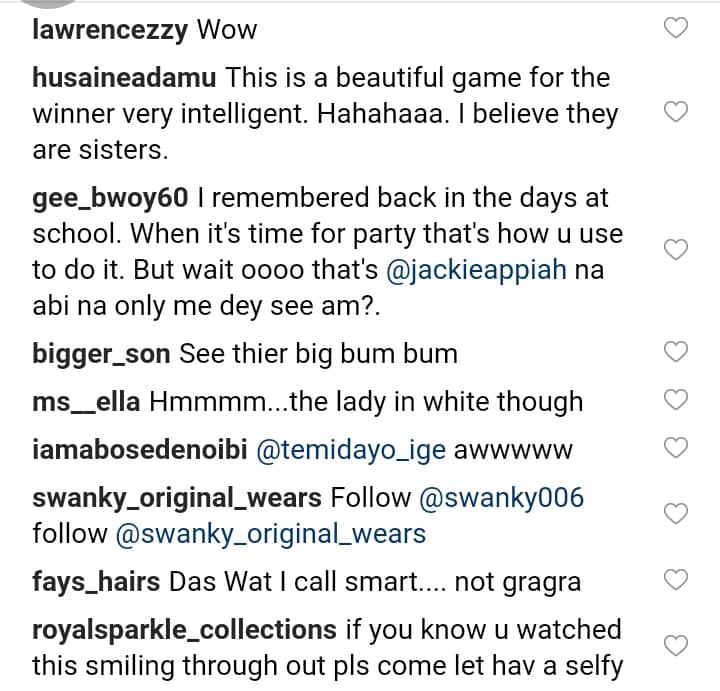This screenshot has width=720, height=691.
Task: Open @temidayo_ige mention
Action: pos(352,450)
